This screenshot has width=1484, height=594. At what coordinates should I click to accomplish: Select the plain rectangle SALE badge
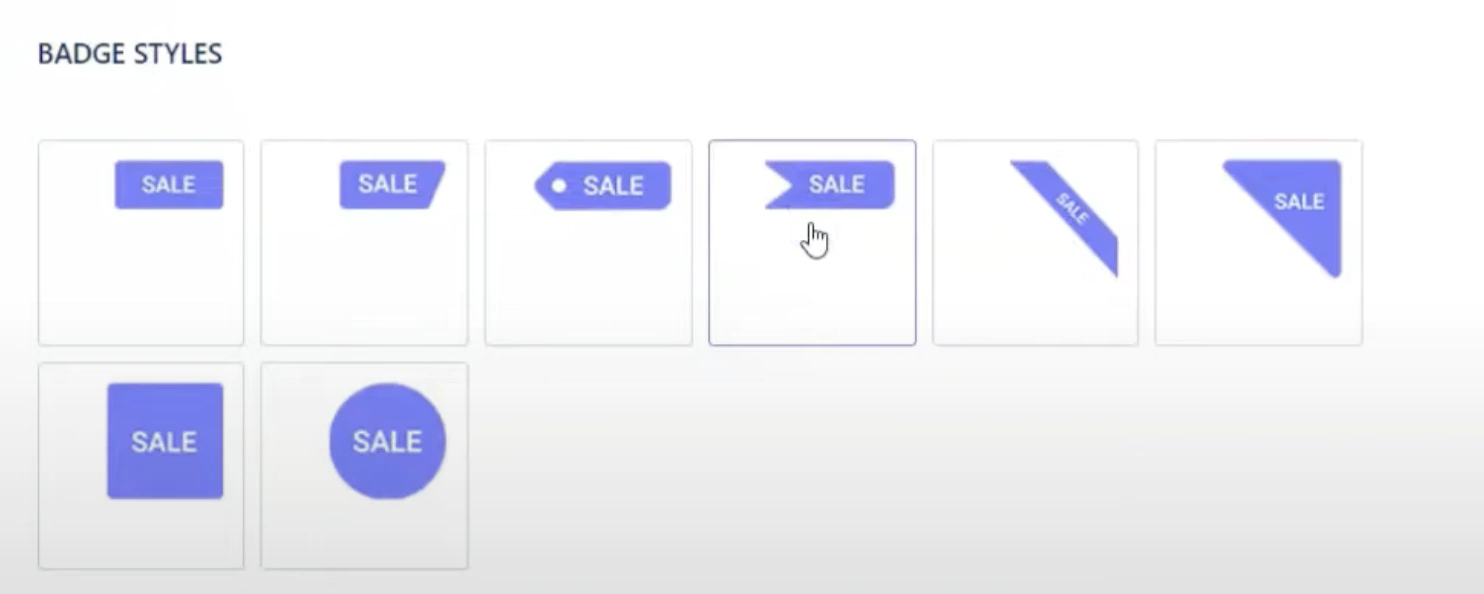tap(169, 185)
